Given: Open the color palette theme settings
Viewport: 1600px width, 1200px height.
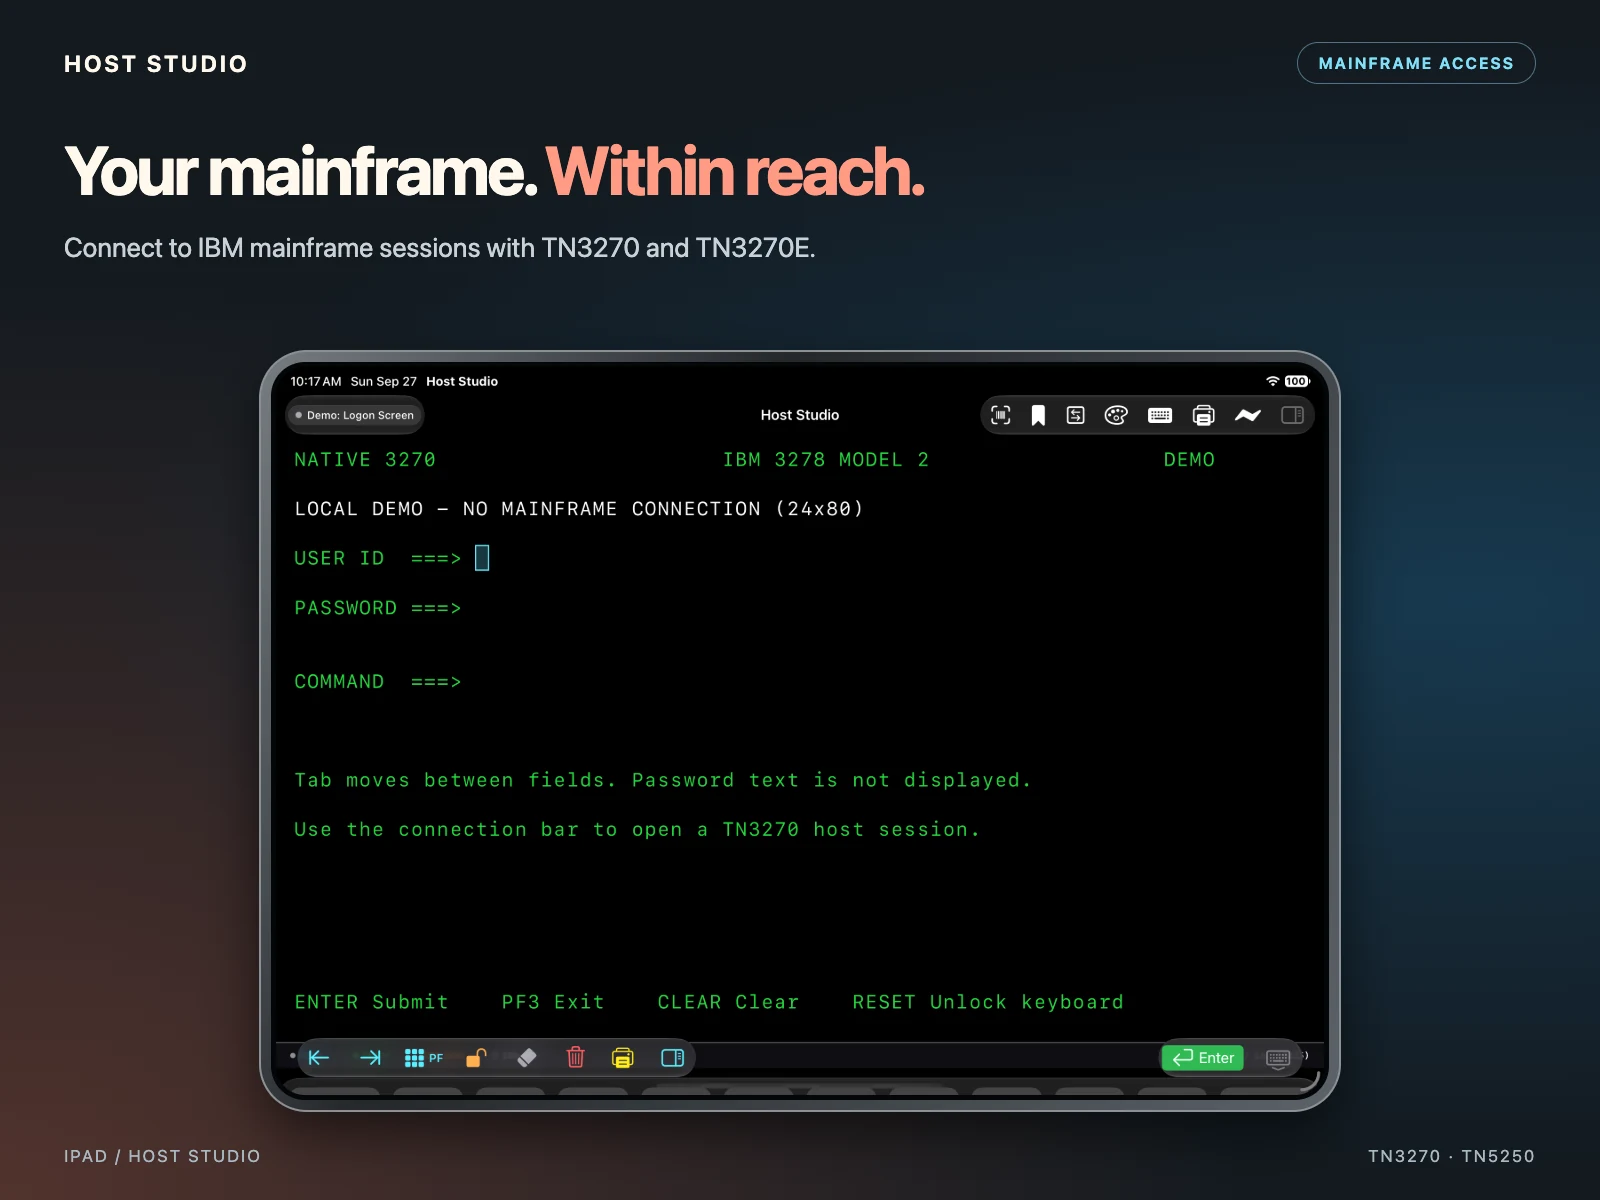Looking at the screenshot, I should (1116, 415).
